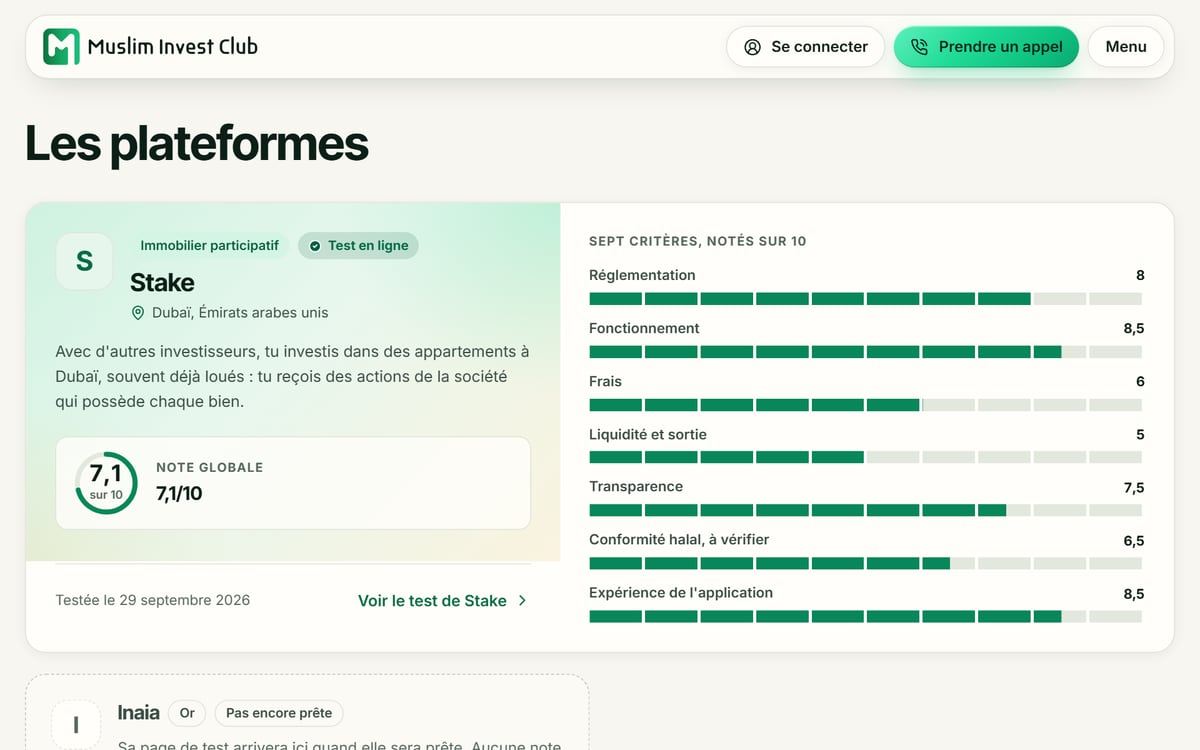Image resolution: width=1200 pixels, height=750 pixels.
Task: Click the Inaia platform title
Action: [x=138, y=713]
